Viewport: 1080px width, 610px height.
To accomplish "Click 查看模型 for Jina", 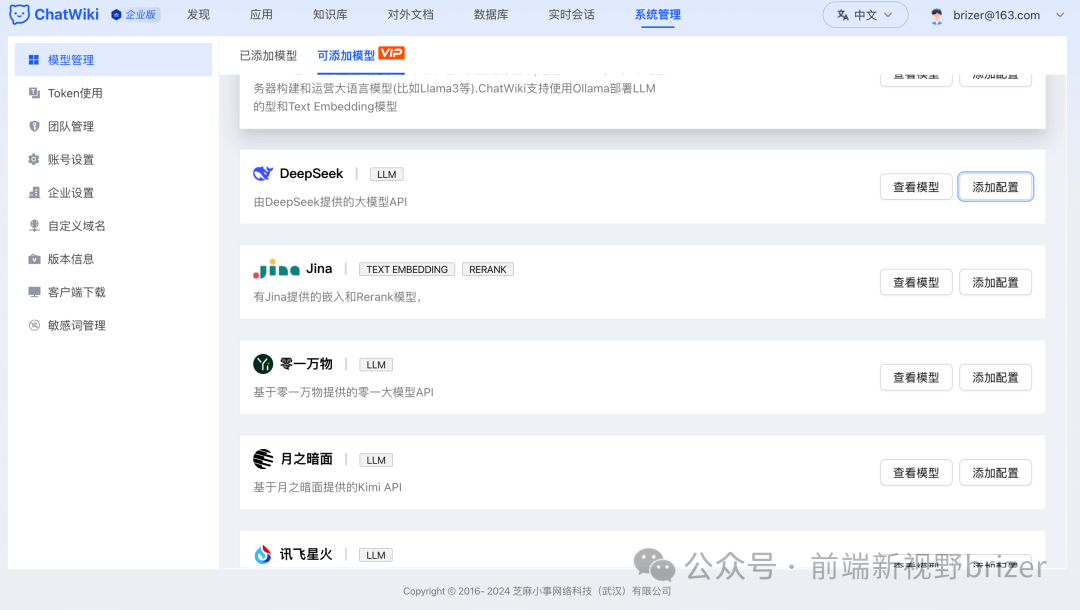I will (x=915, y=282).
